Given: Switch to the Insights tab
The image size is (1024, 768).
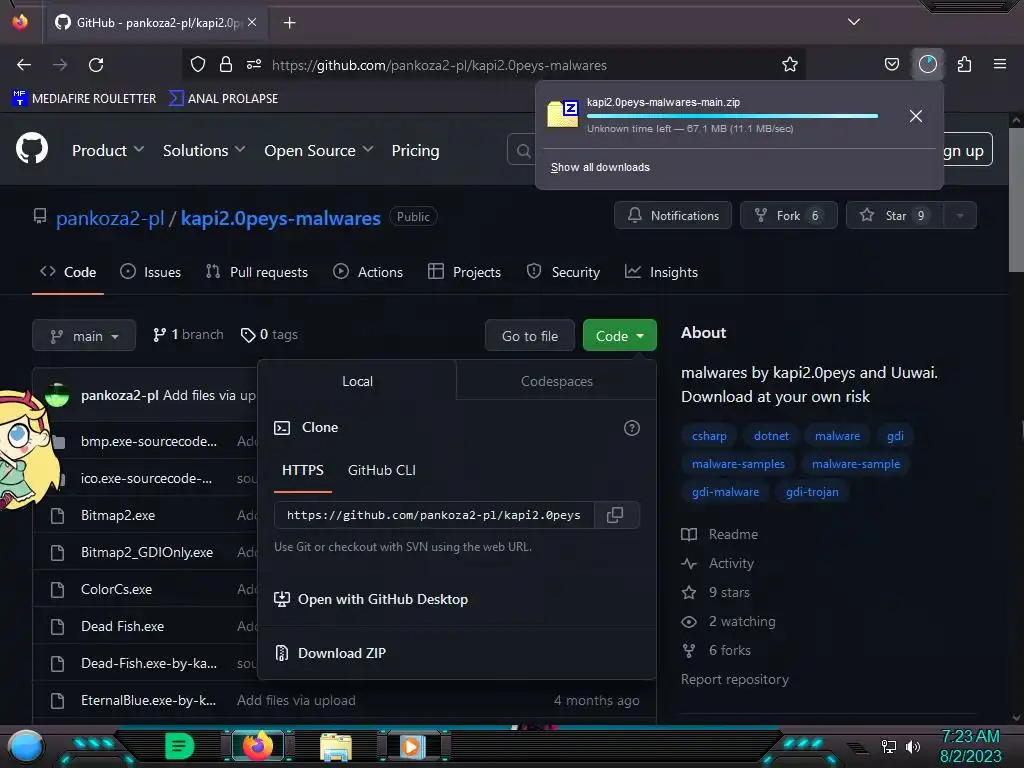Looking at the screenshot, I should tap(661, 272).
